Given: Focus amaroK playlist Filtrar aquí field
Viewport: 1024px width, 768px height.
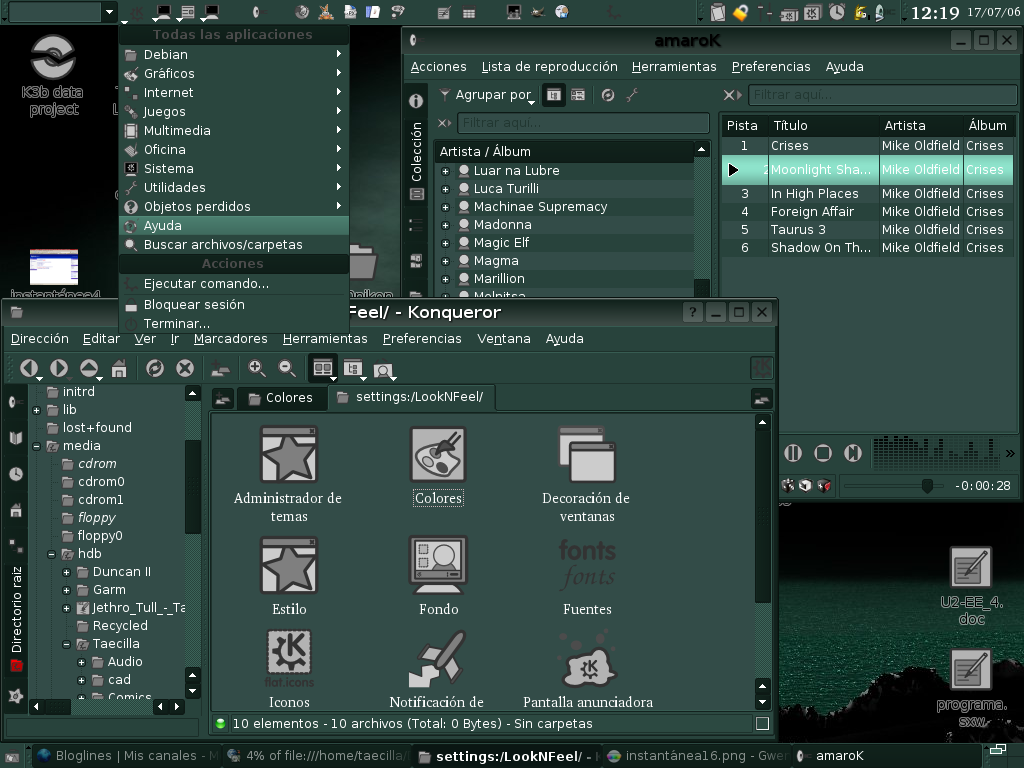Looking at the screenshot, I should 882,95.
